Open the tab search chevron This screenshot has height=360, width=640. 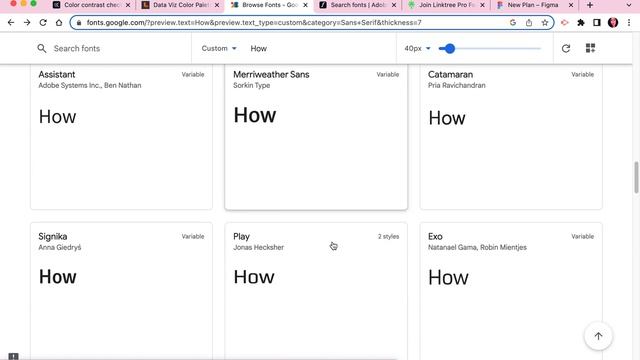(x=629, y=5)
